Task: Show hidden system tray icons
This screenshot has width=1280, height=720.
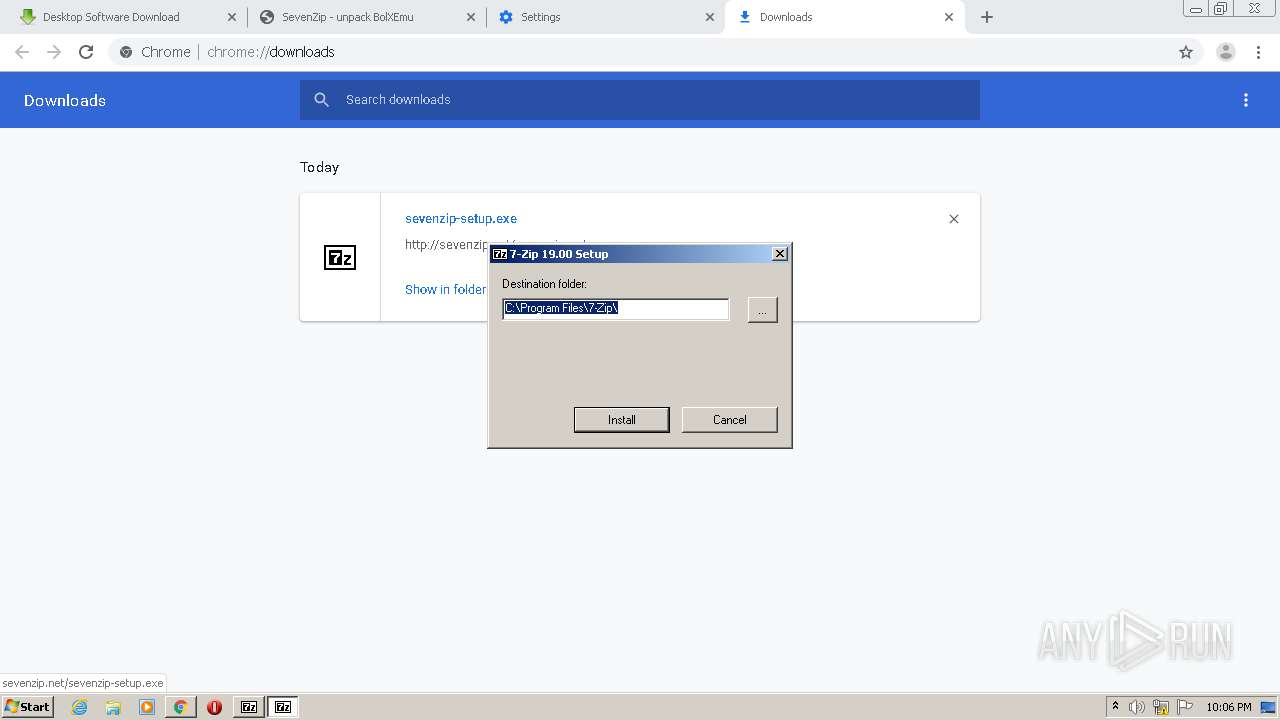Action: [1115, 707]
